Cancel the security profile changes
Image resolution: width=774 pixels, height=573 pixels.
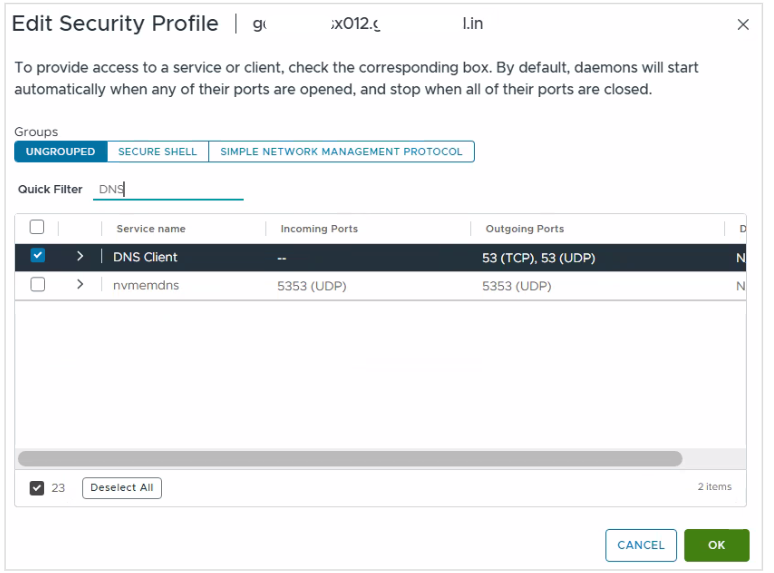640,545
